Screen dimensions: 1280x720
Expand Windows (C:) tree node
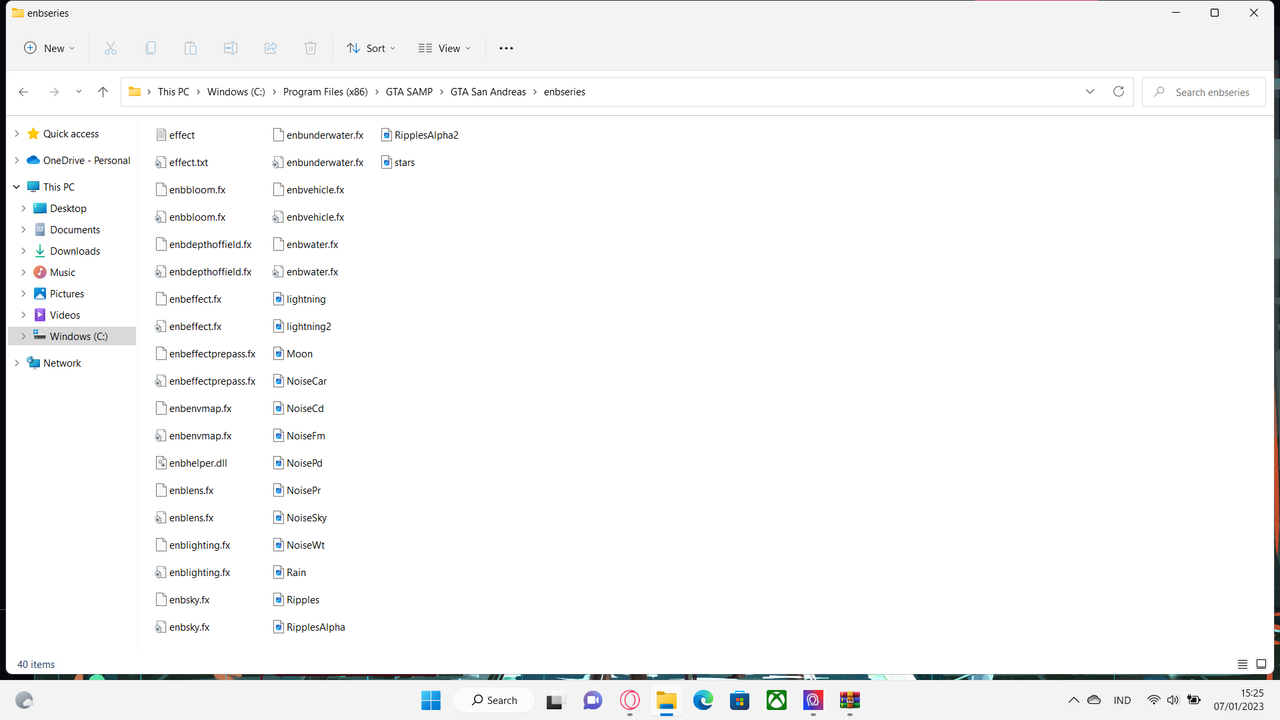(23, 336)
